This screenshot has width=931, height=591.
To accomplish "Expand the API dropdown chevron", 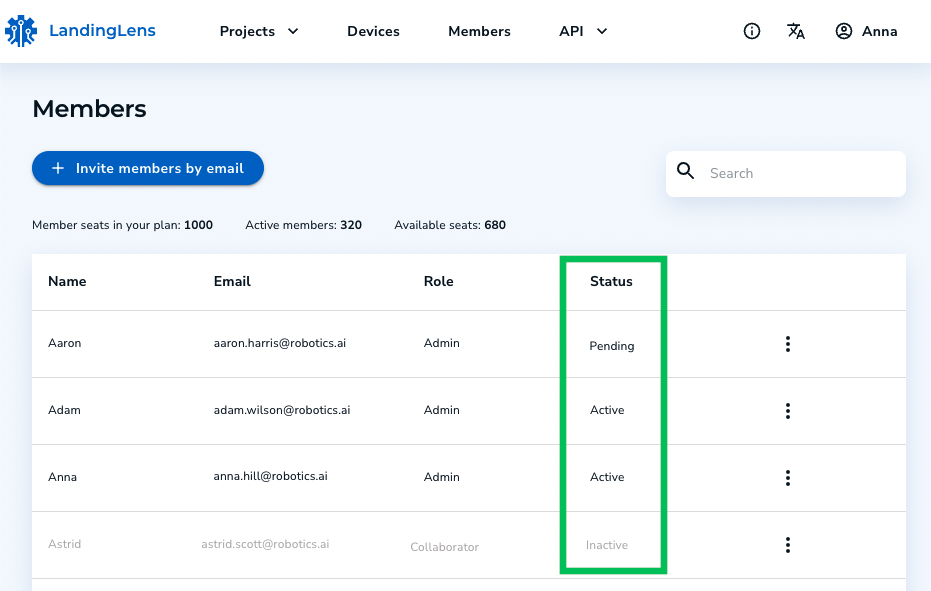I will [602, 31].
